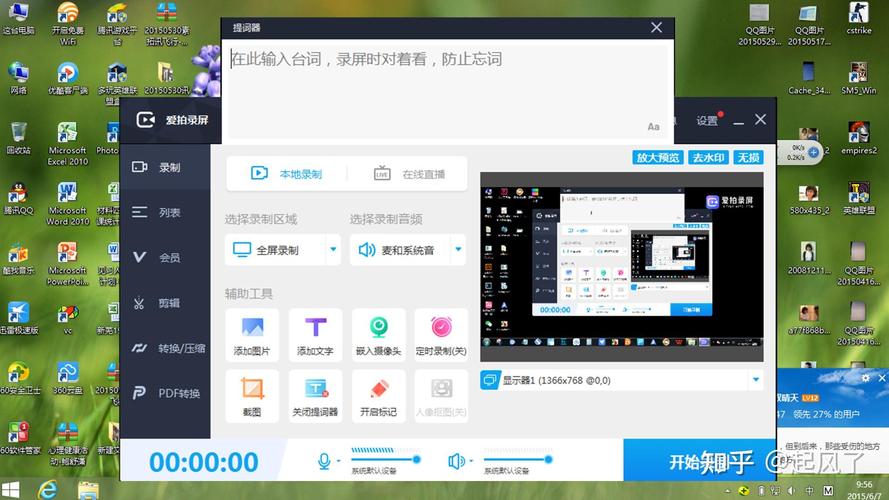Switch to the 在线直播 tab
This screenshot has width=889, height=500.
pos(409,174)
